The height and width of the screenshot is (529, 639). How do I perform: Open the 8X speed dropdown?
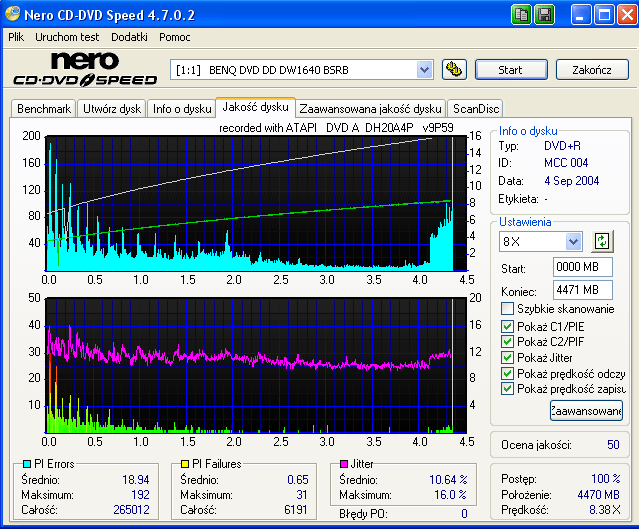coord(573,242)
